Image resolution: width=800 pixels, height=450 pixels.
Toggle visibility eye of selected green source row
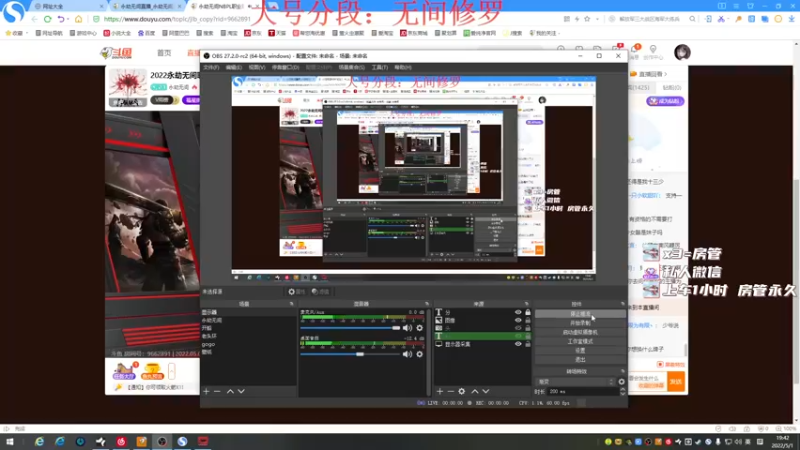coord(518,336)
